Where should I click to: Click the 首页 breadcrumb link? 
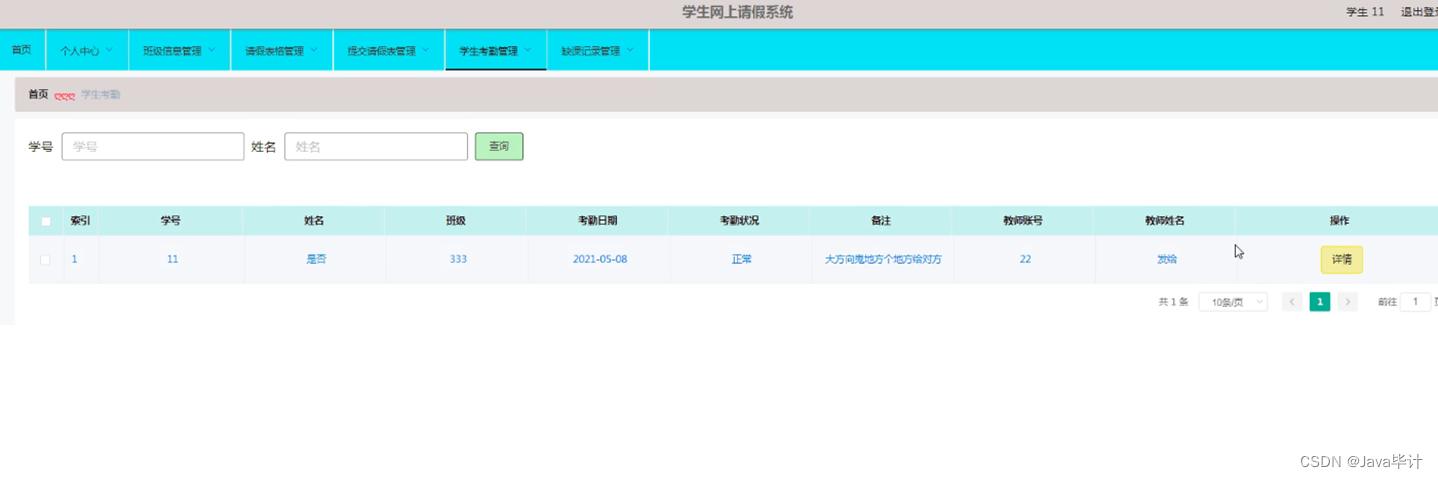[x=38, y=95]
